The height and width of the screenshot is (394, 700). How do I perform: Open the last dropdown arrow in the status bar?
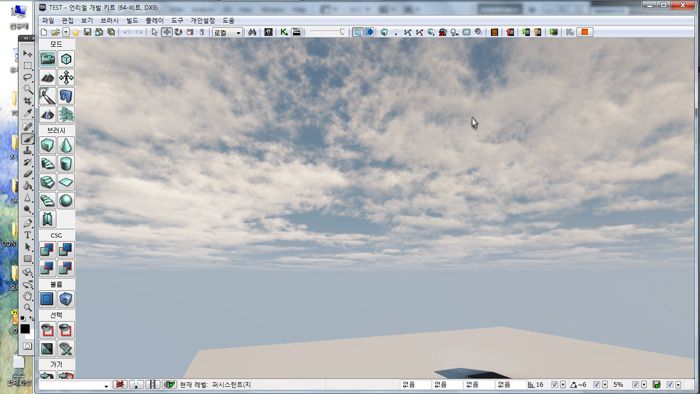678,385
